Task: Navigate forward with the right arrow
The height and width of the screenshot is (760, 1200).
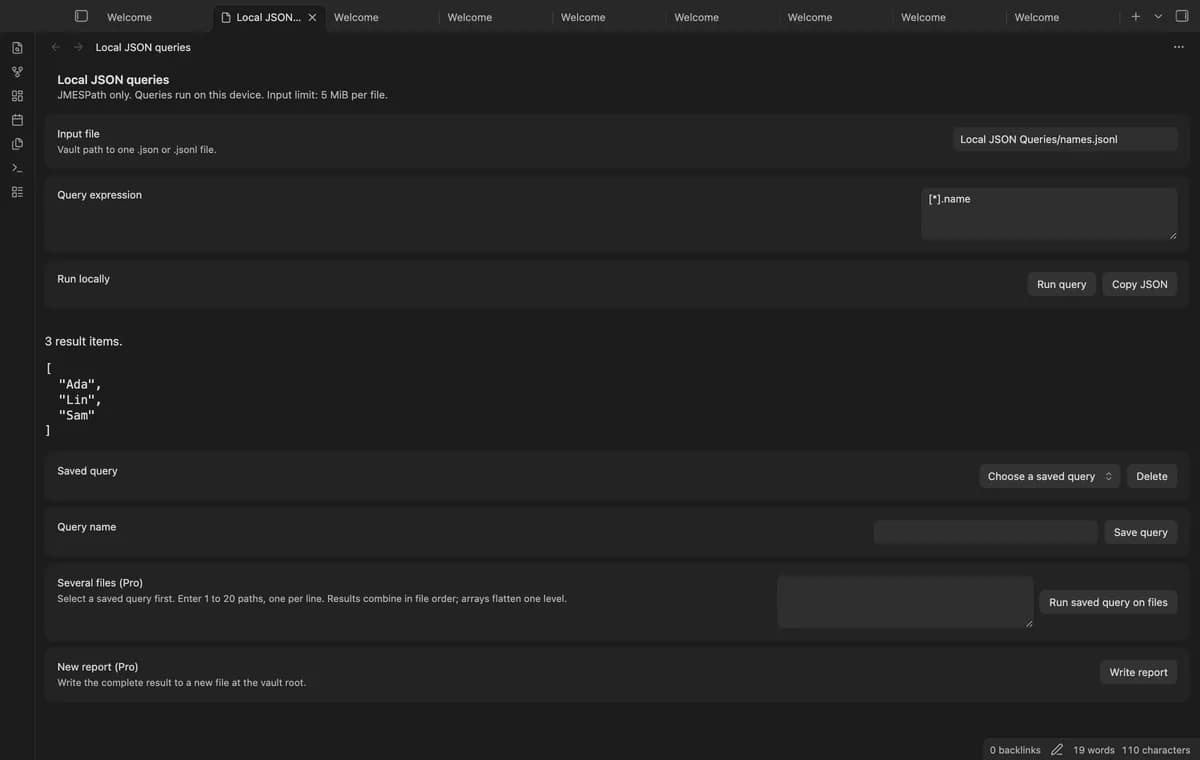Action: (78, 47)
